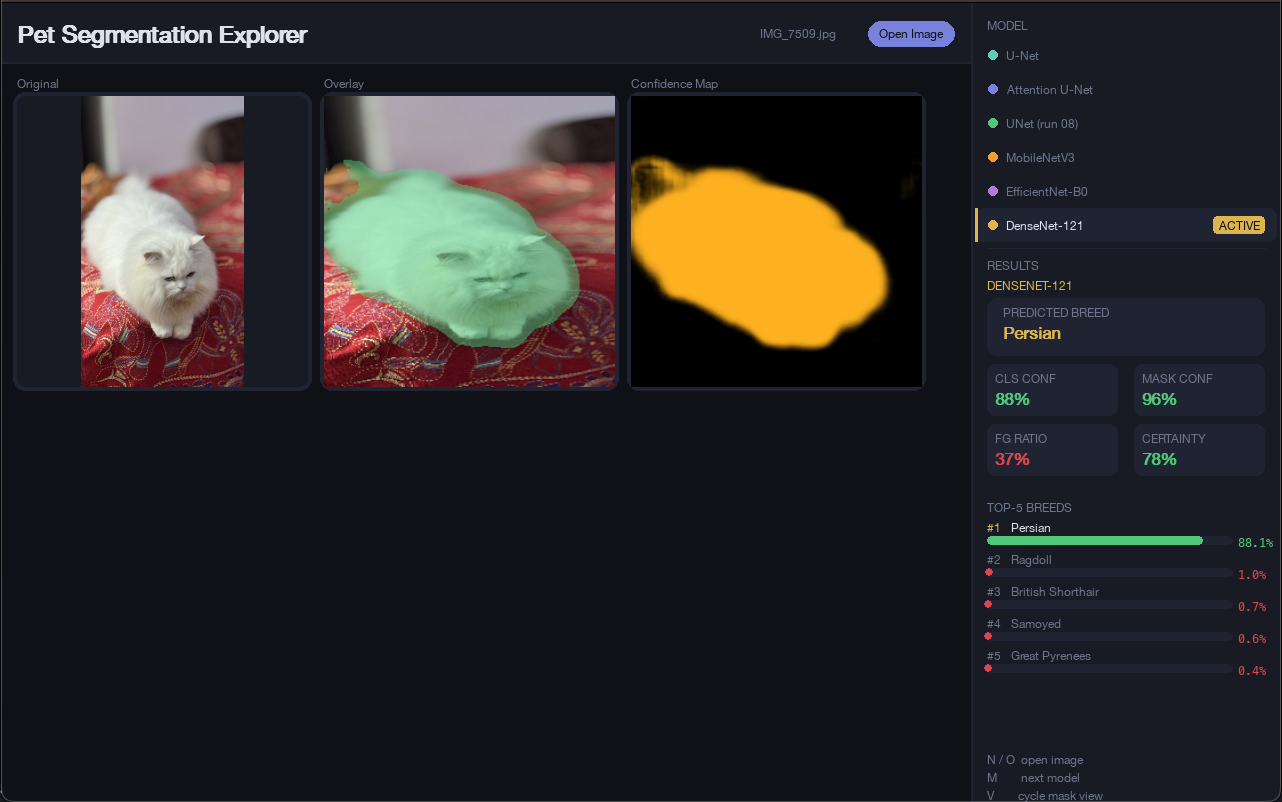
Task: Click the red marker on Ragdoll bar
Action: tap(989, 573)
